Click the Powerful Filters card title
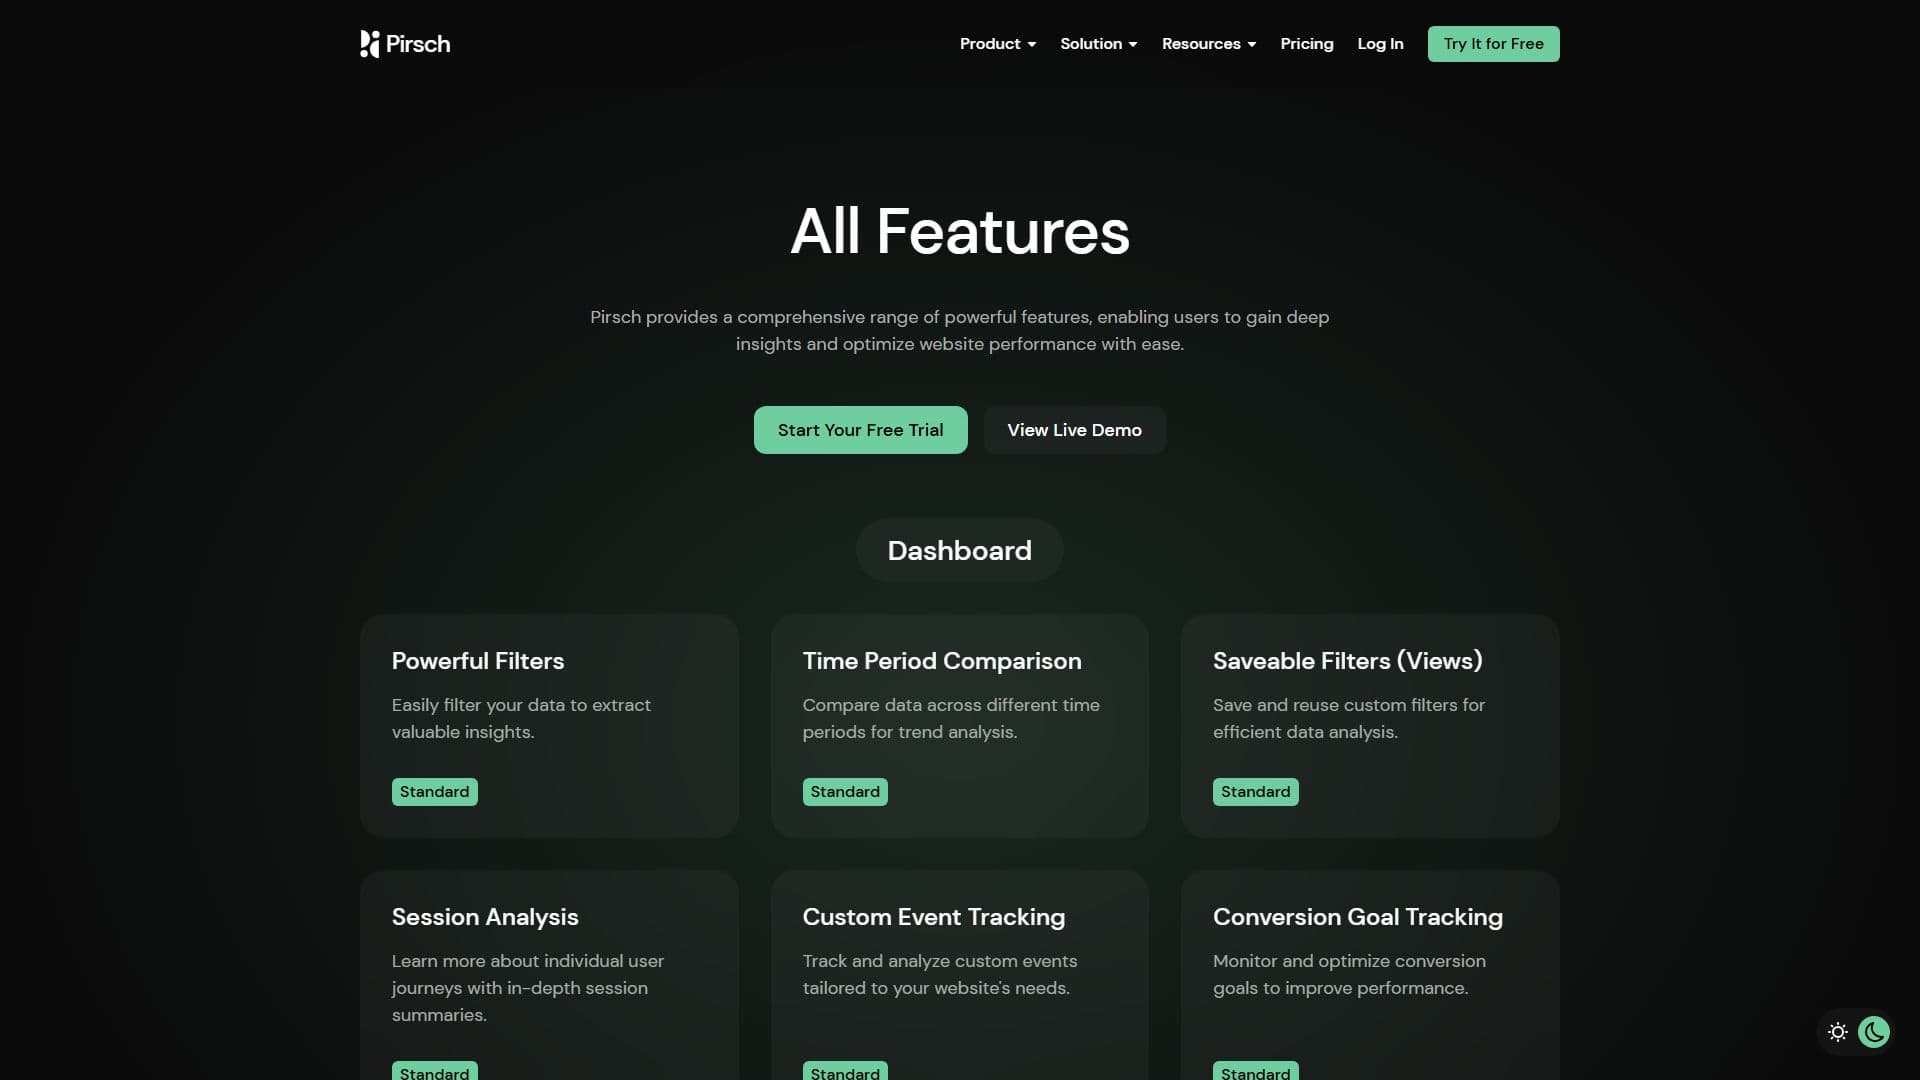The width and height of the screenshot is (1920, 1080). coord(478,661)
